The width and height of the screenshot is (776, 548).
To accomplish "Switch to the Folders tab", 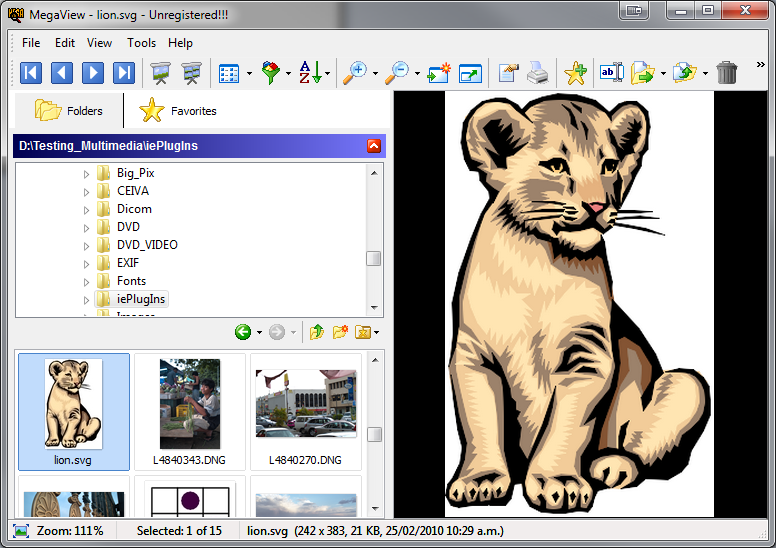I will point(69,110).
